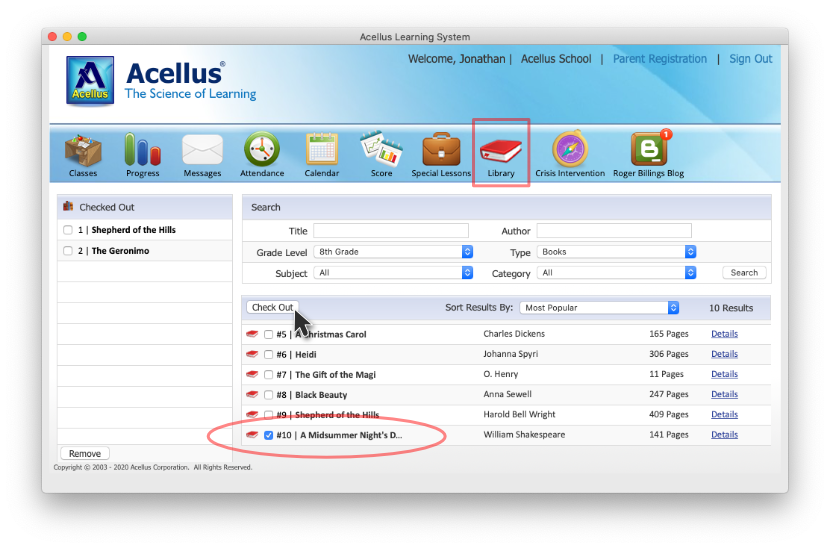Click author name Charles Dickens
This screenshot has width=830, height=548.
tap(514, 334)
